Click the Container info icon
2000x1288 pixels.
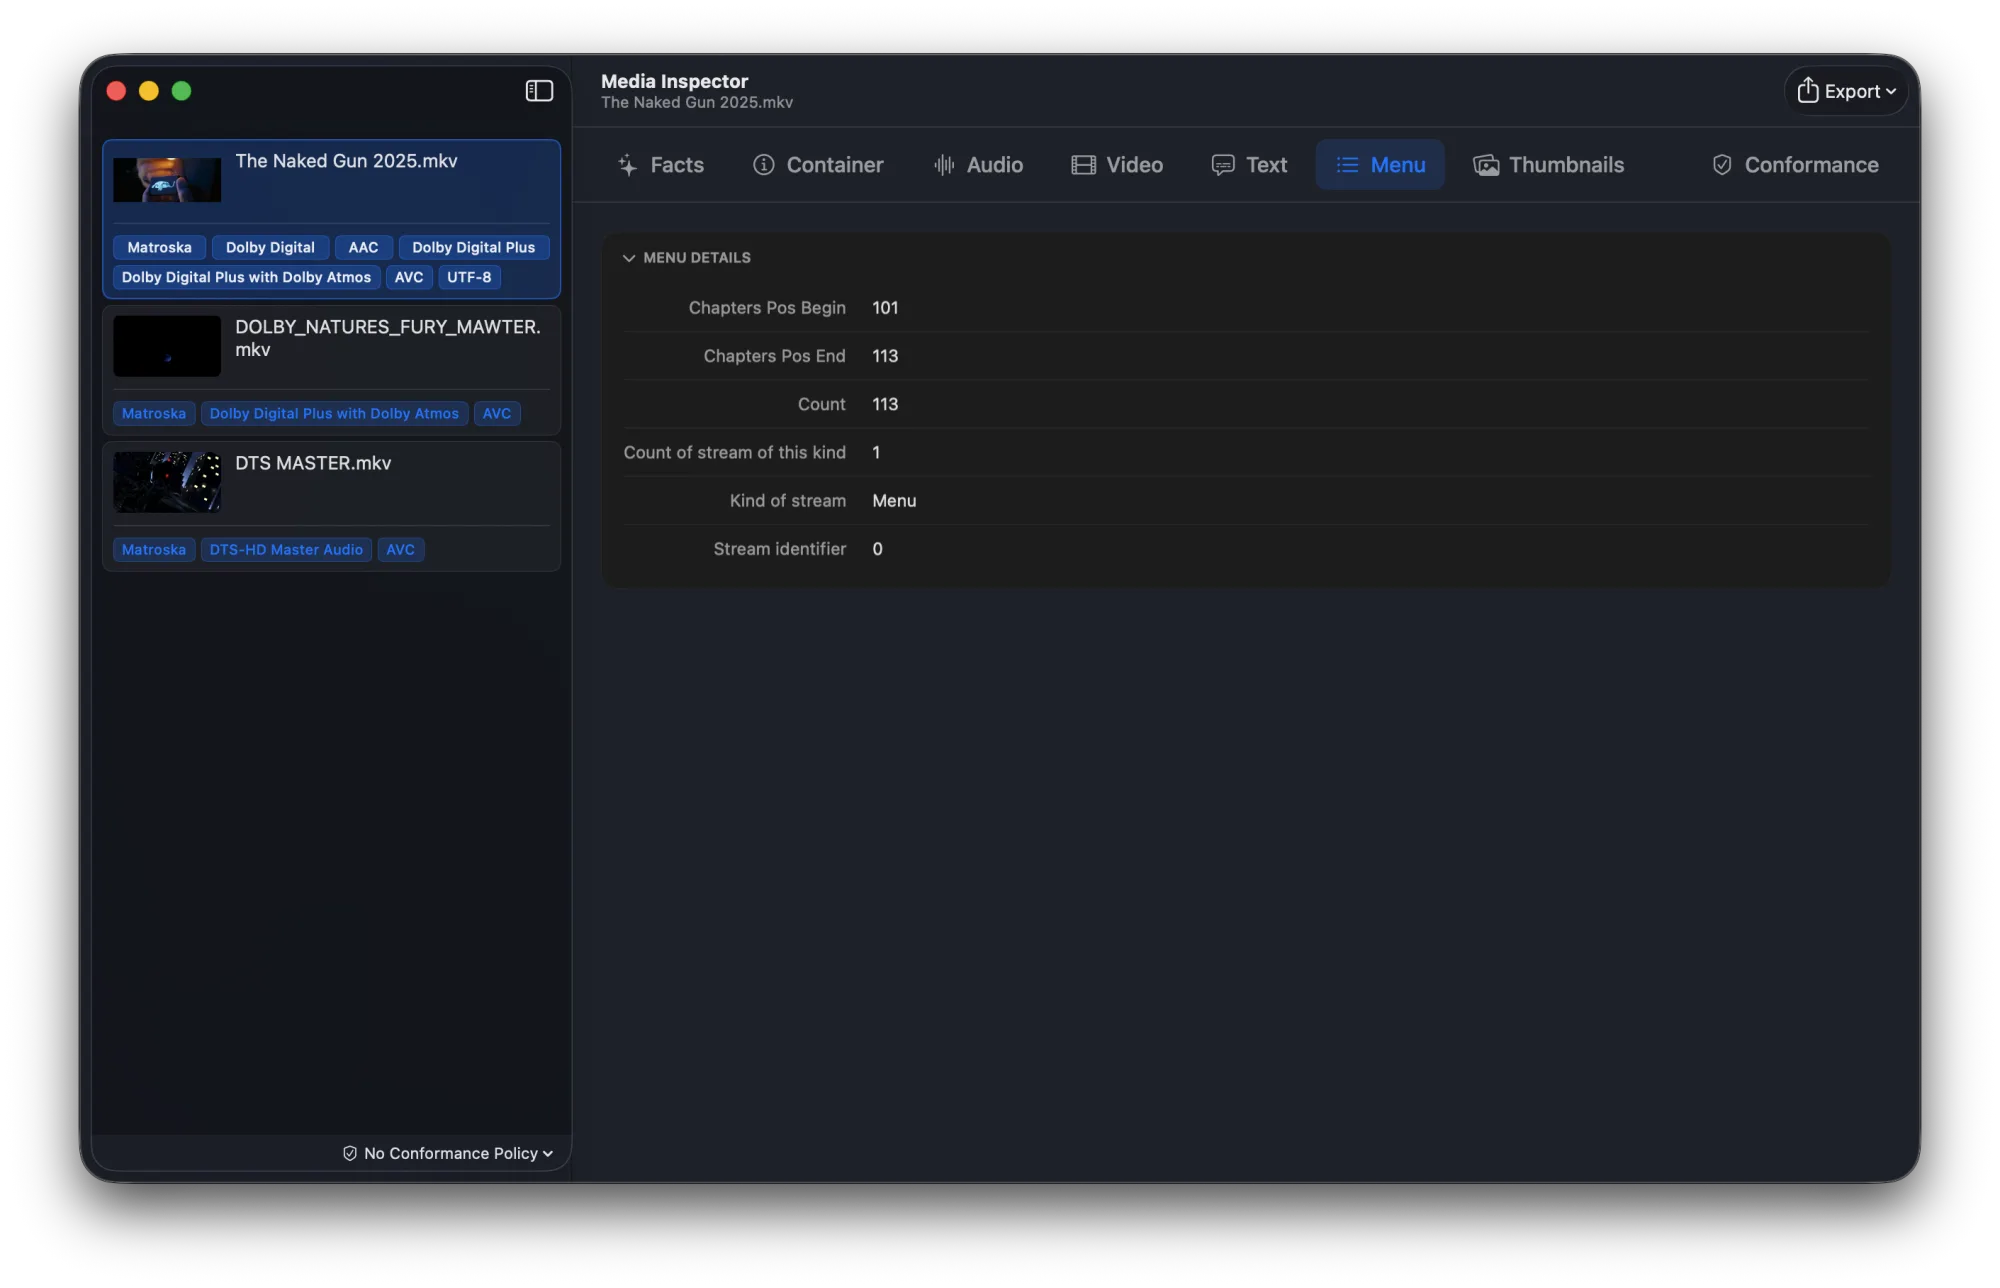coord(764,165)
